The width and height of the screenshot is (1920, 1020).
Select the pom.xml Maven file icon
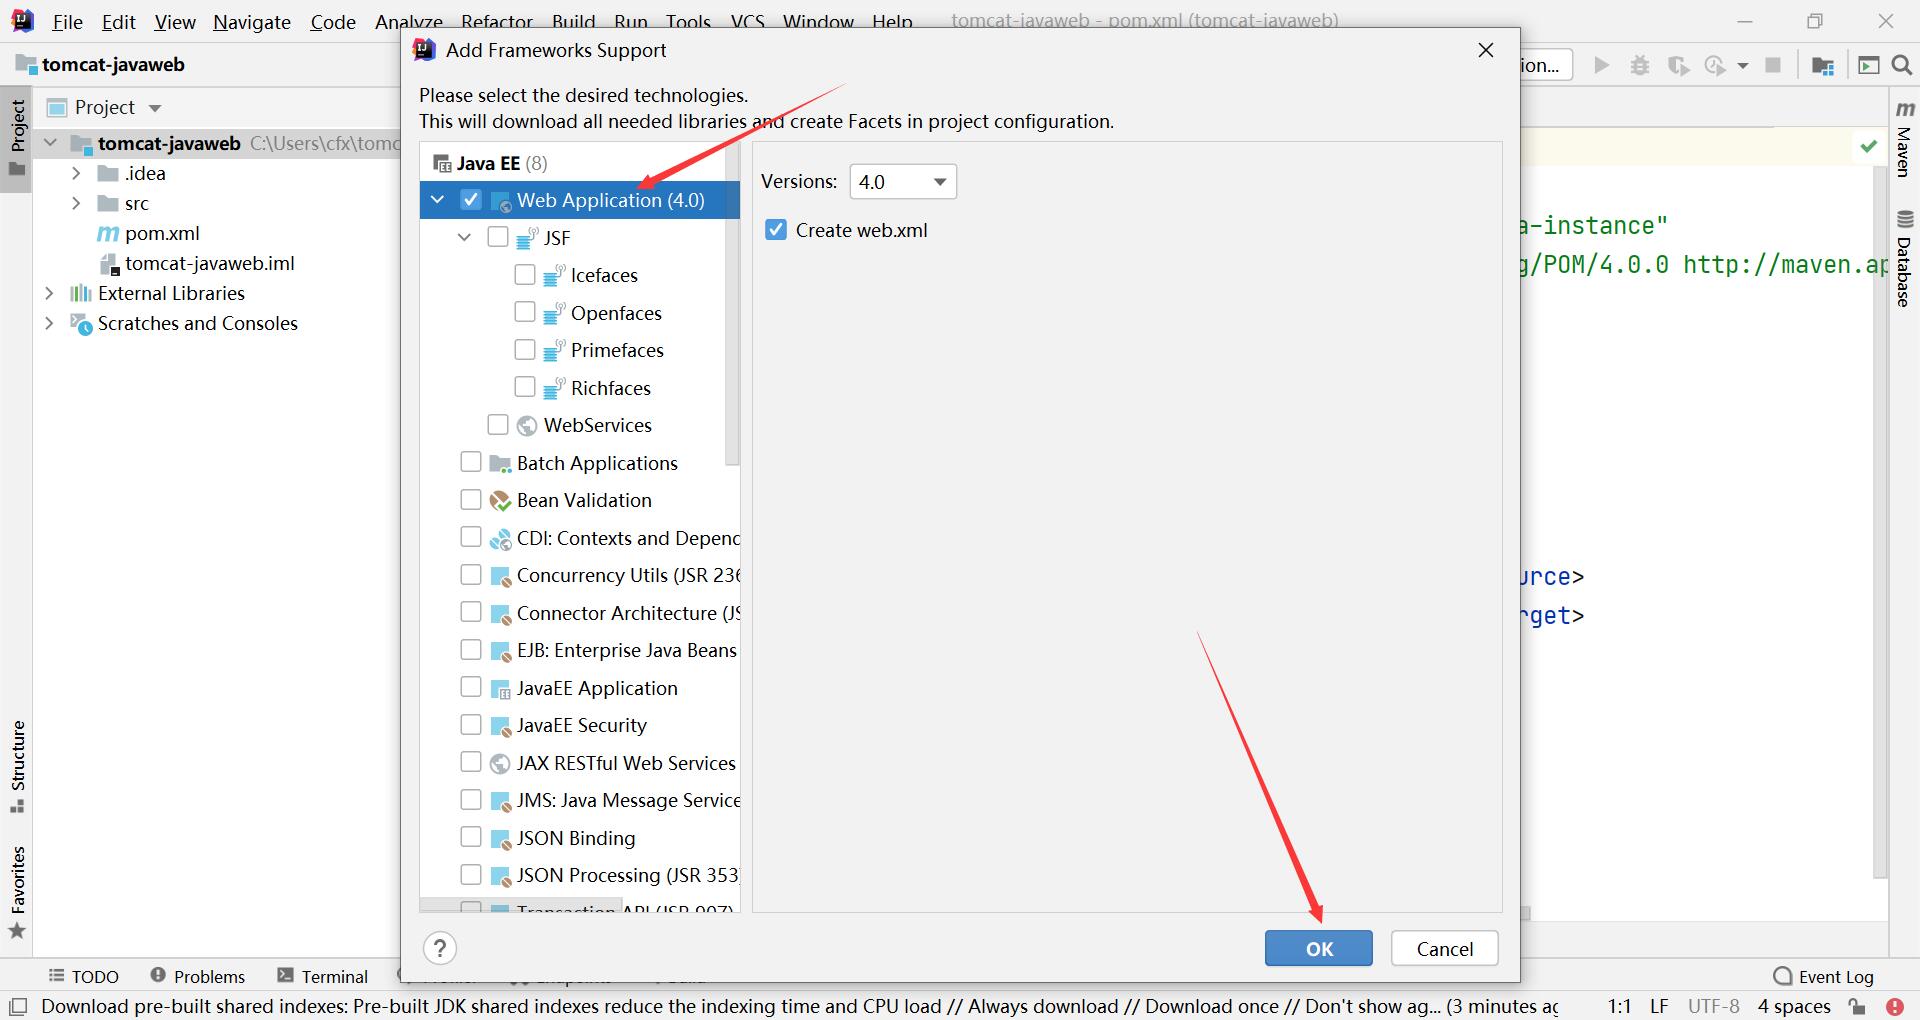pos(108,234)
